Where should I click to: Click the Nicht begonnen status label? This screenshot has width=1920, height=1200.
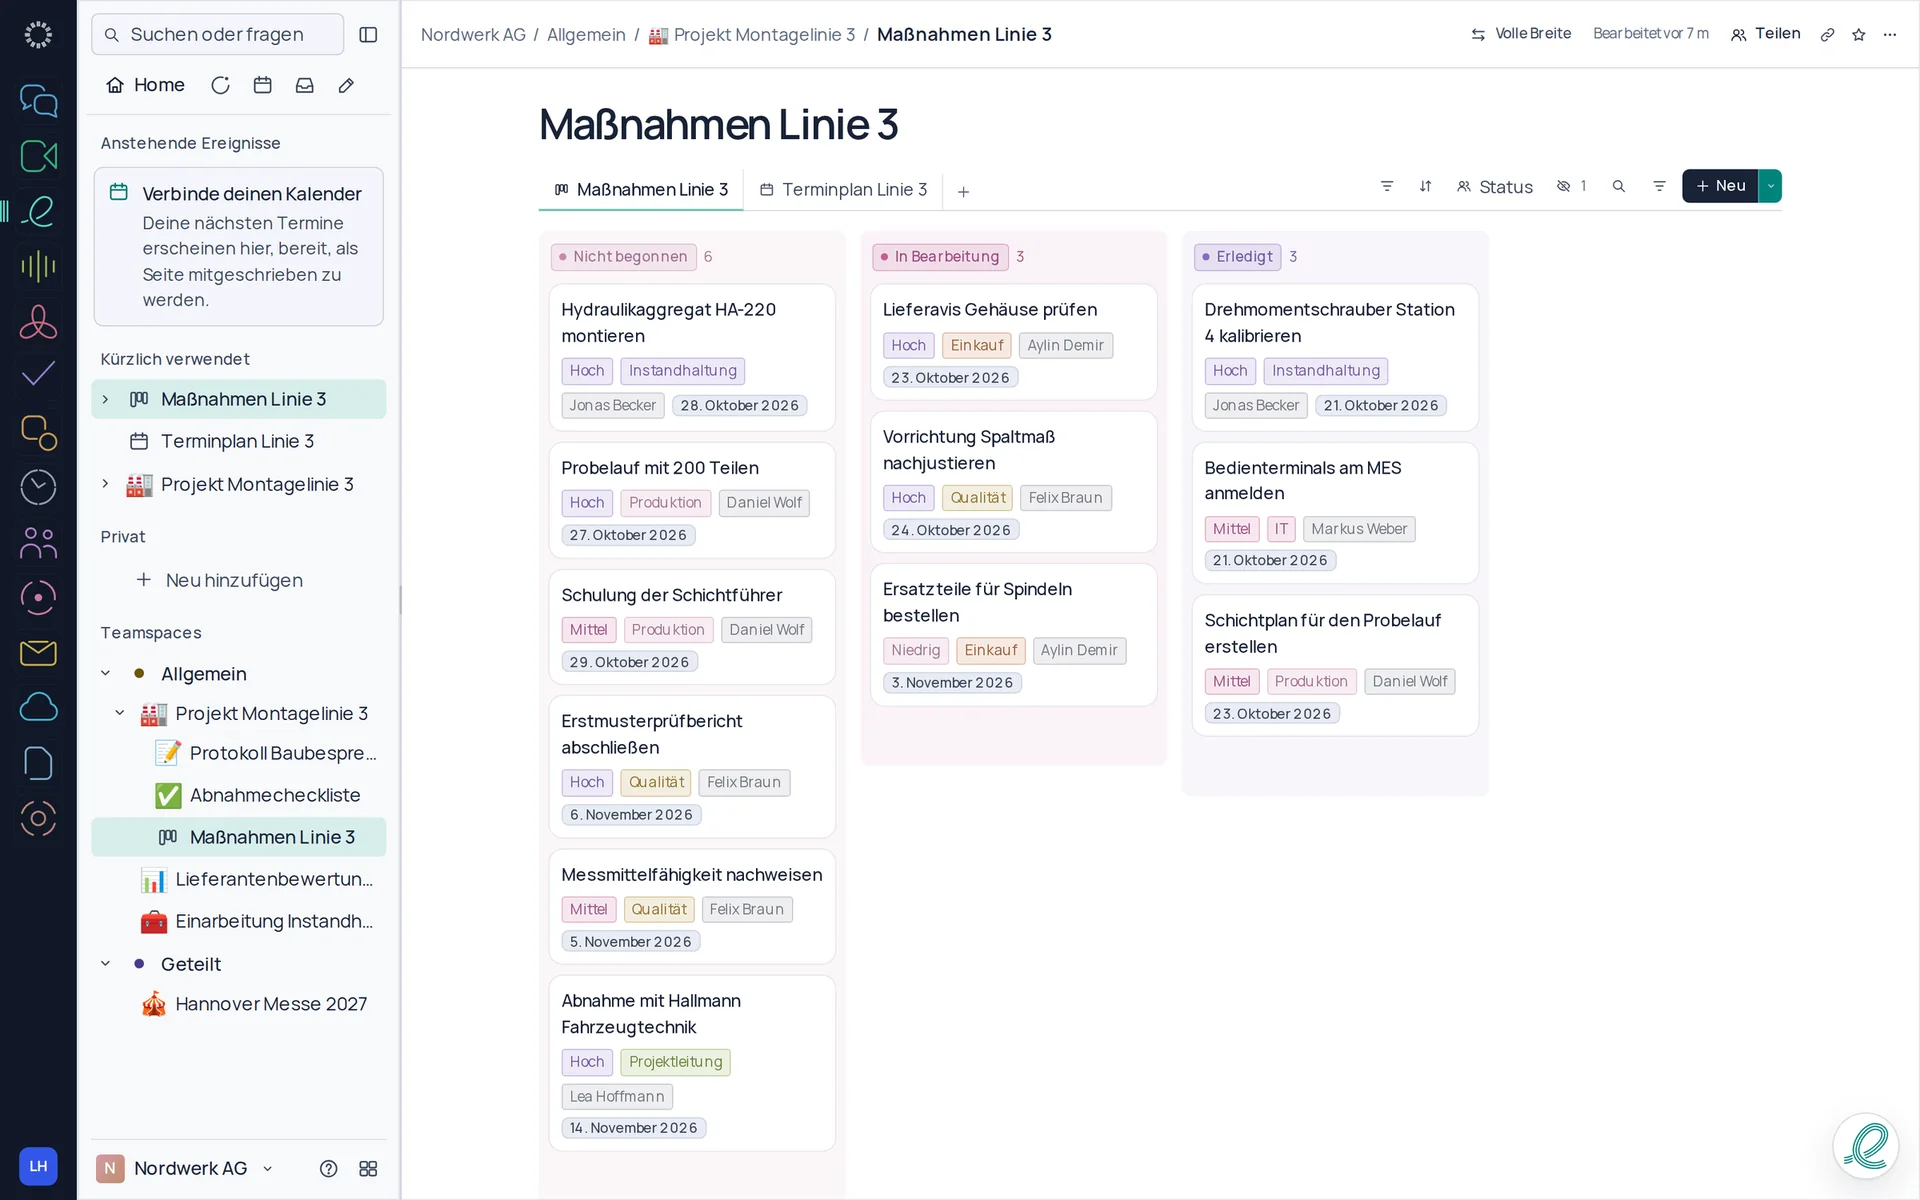623,256
